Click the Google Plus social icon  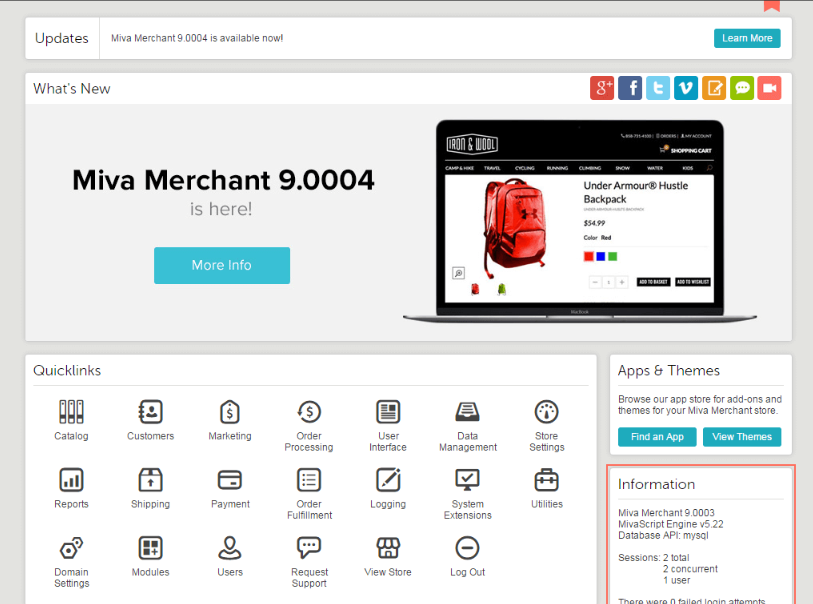pyautogui.click(x=602, y=88)
